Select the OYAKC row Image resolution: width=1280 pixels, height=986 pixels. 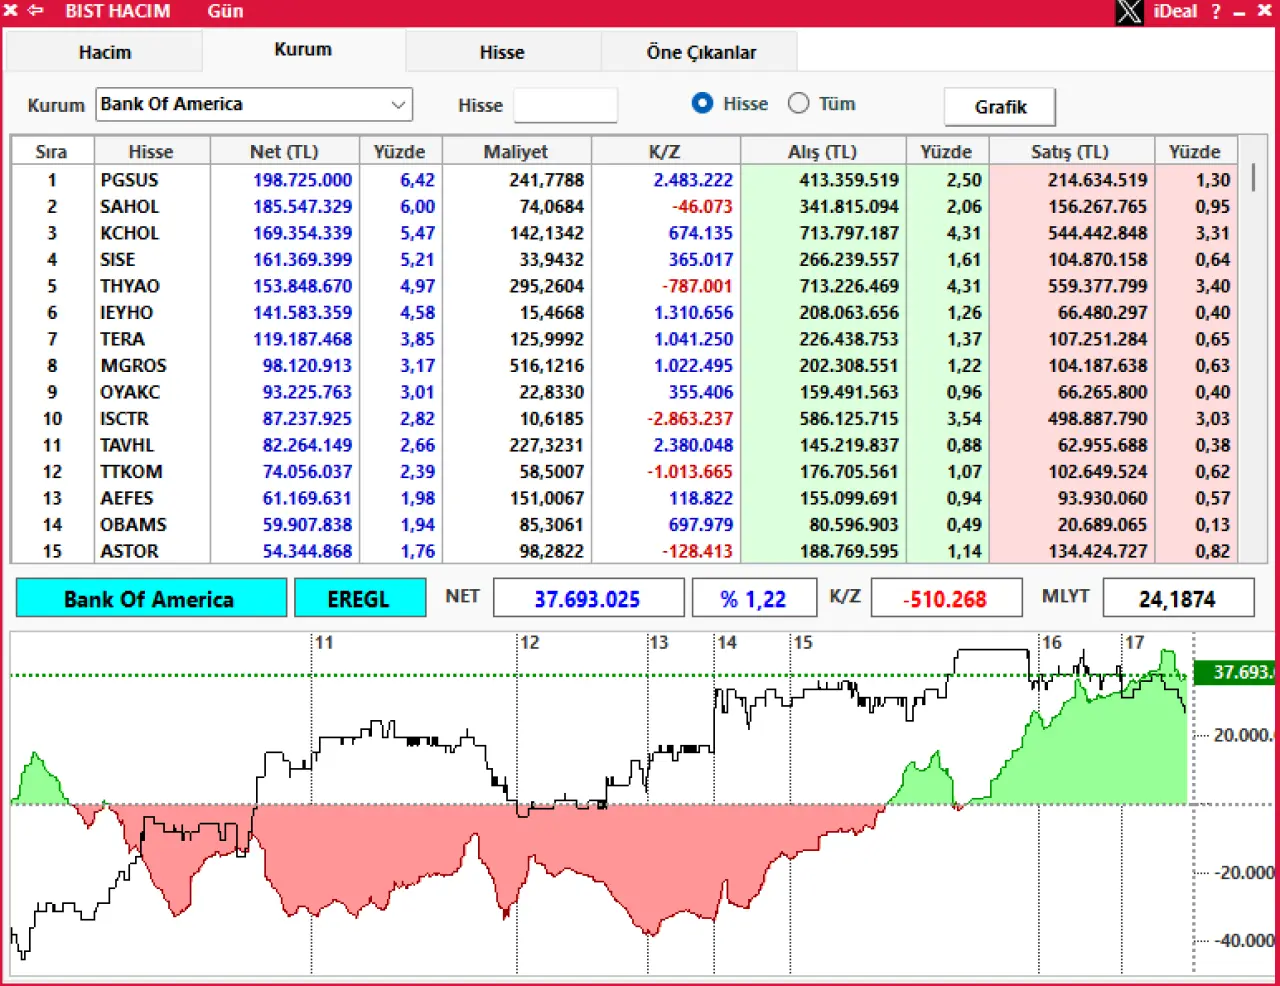point(624,392)
